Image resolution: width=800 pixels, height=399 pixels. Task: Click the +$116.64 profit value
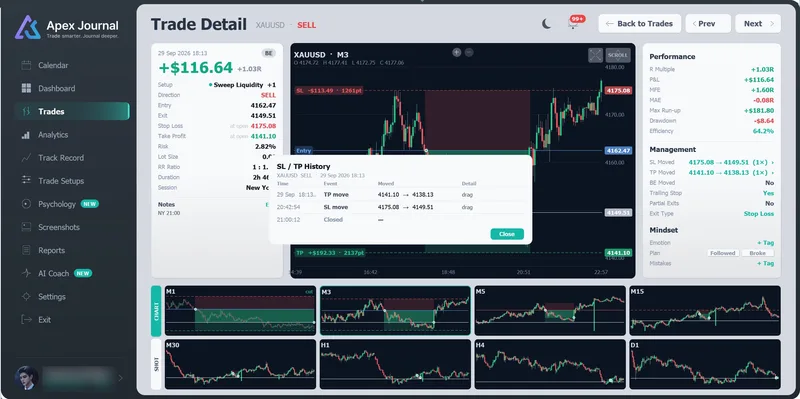[196, 68]
